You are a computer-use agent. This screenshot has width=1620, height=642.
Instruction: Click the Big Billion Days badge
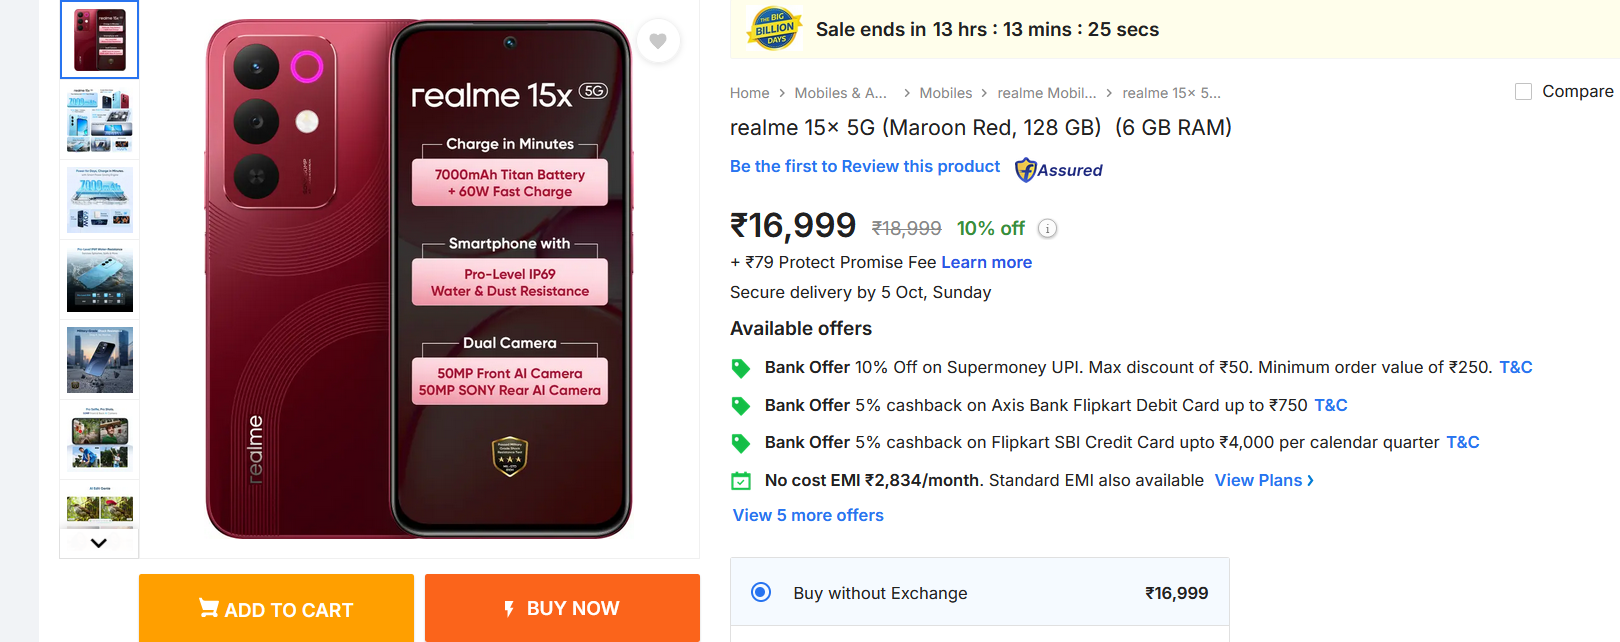click(772, 29)
